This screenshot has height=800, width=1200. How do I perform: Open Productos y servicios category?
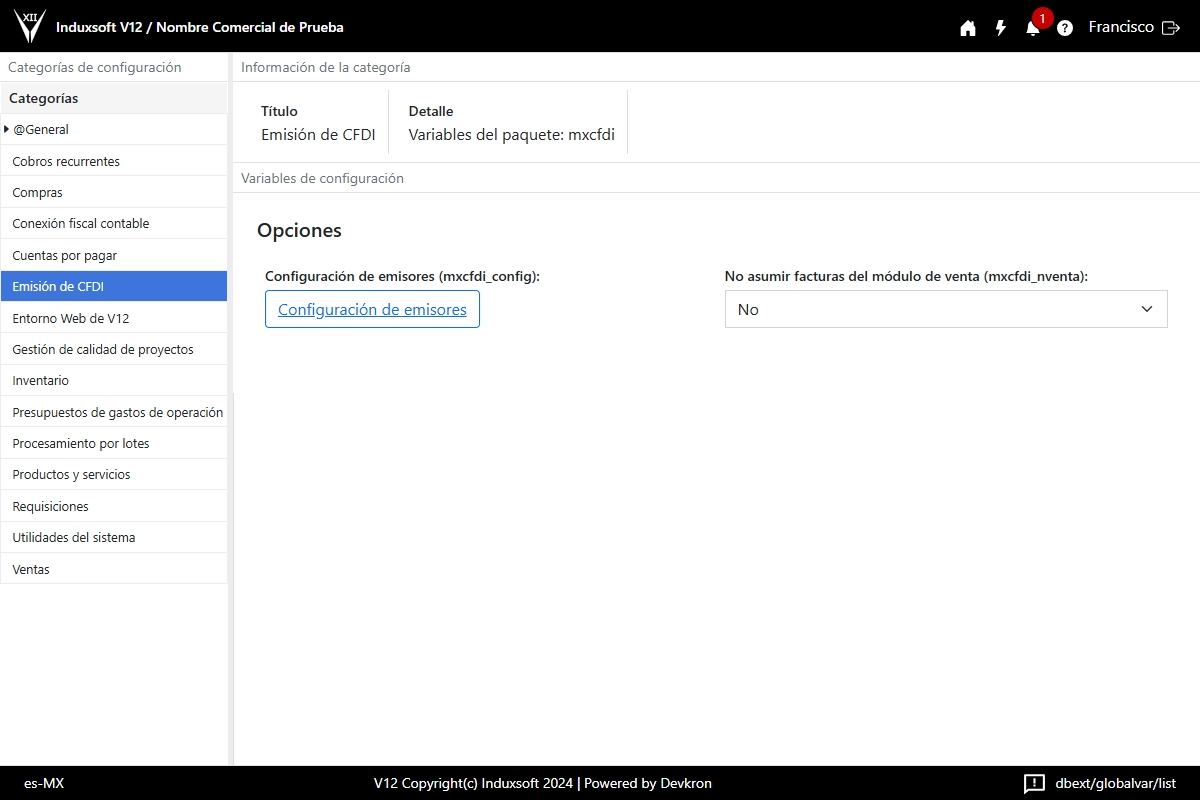71,474
